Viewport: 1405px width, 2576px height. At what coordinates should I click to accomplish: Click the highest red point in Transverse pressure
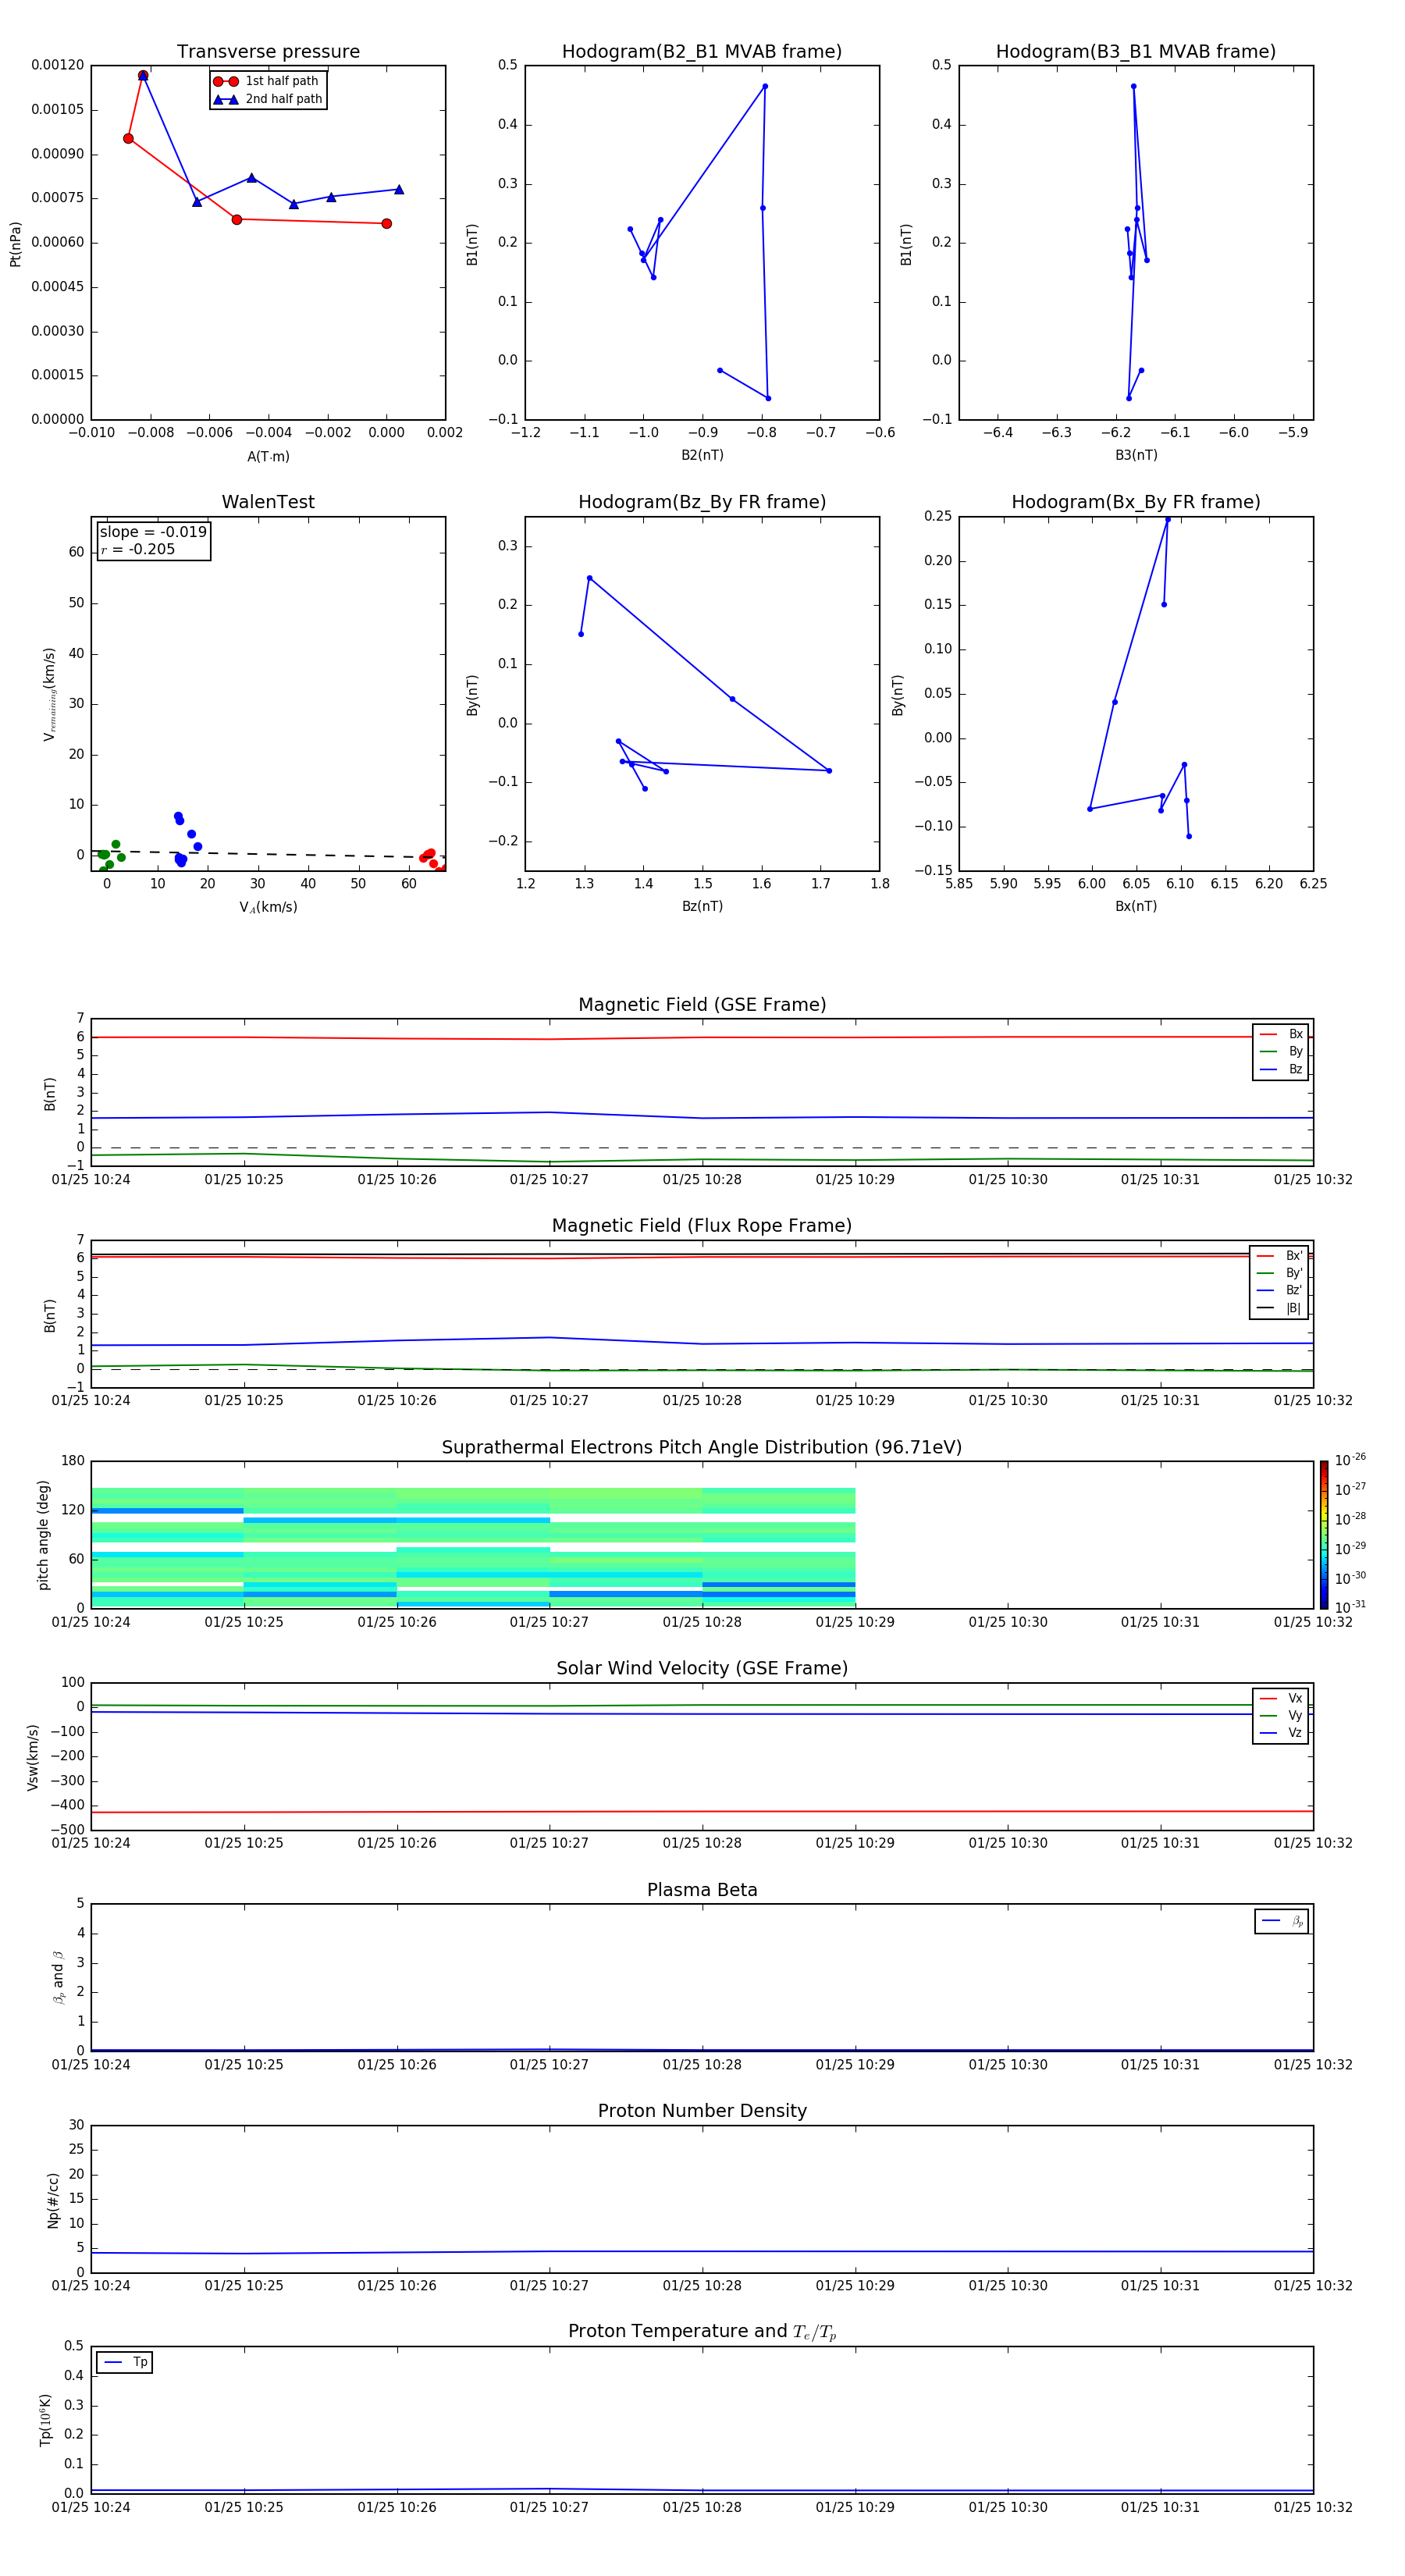tap(143, 75)
